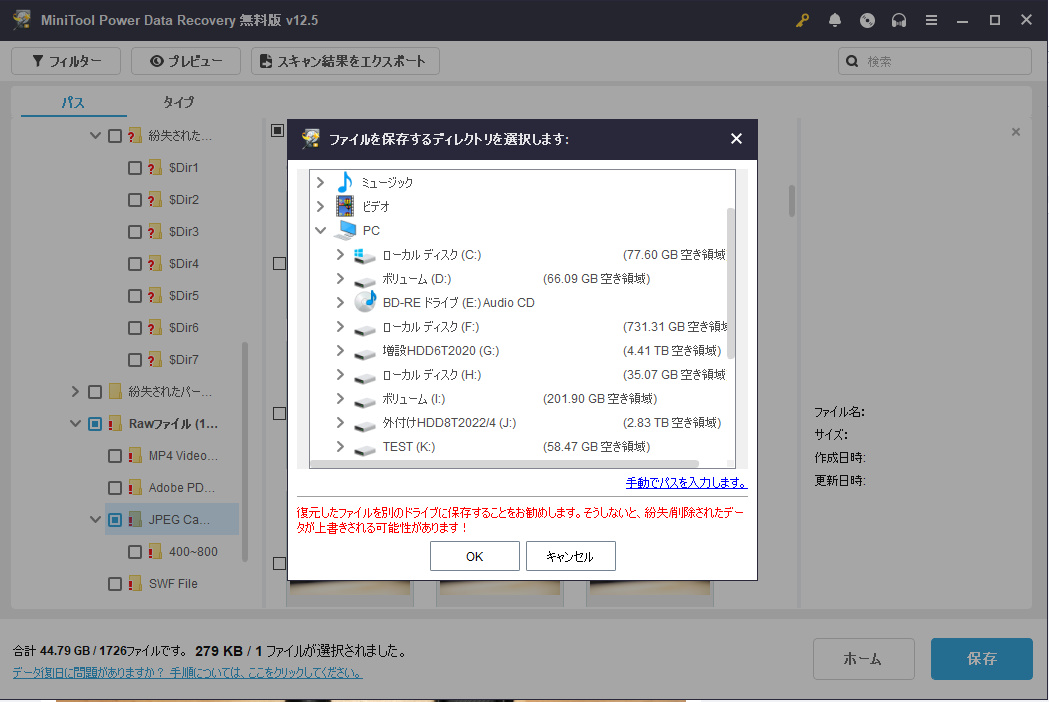Image resolution: width=1049 pixels, height=702 pixels.
Task: Expand 増設HDD6T2020 (G:) drive
Action: (340, 351)
